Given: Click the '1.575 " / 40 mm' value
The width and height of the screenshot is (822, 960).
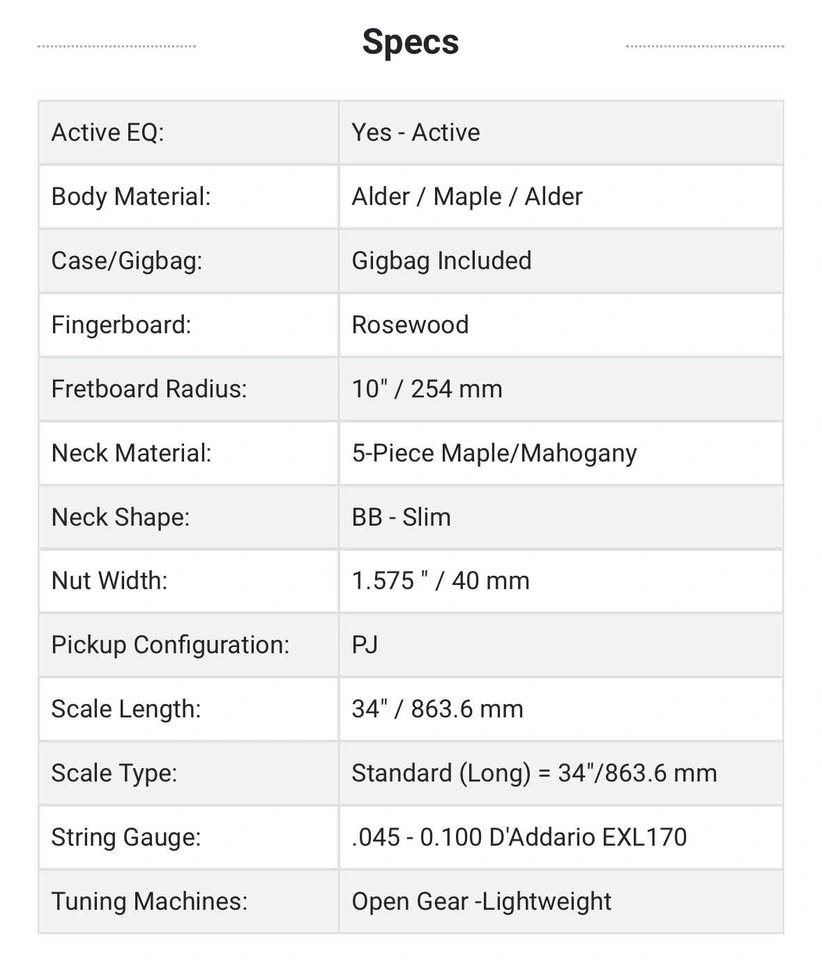Looking at the screenshot, I should click(440, 581).
